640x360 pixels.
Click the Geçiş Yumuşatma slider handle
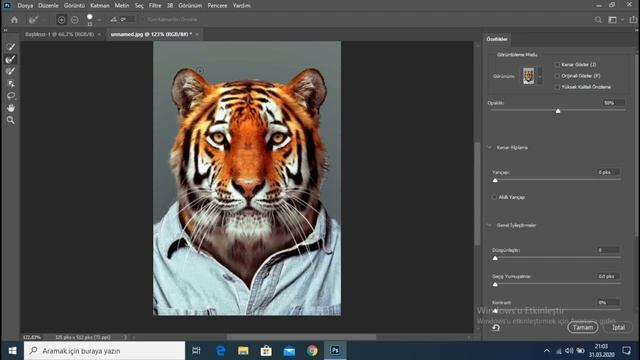(x=495, y=284)
